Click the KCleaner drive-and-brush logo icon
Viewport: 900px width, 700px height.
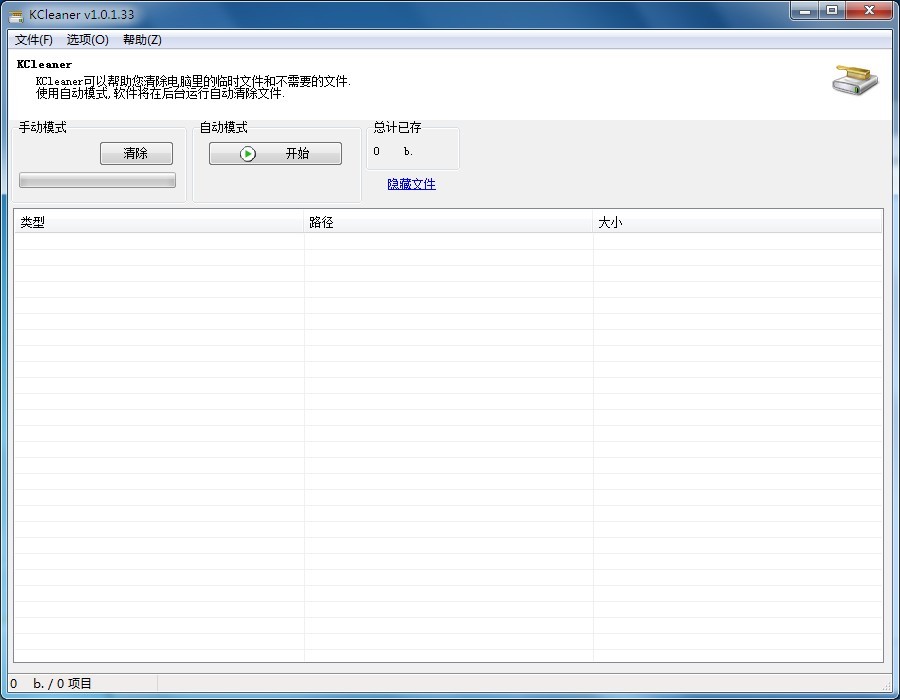pos(855,80)
